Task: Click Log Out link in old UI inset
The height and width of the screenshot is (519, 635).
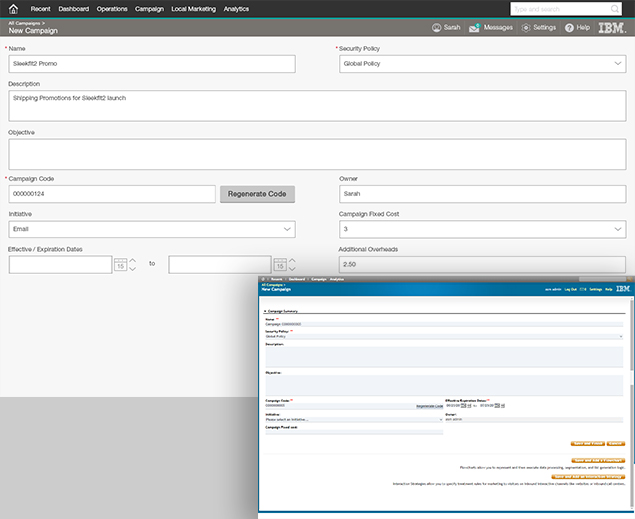Action: [x=571, y=289]
